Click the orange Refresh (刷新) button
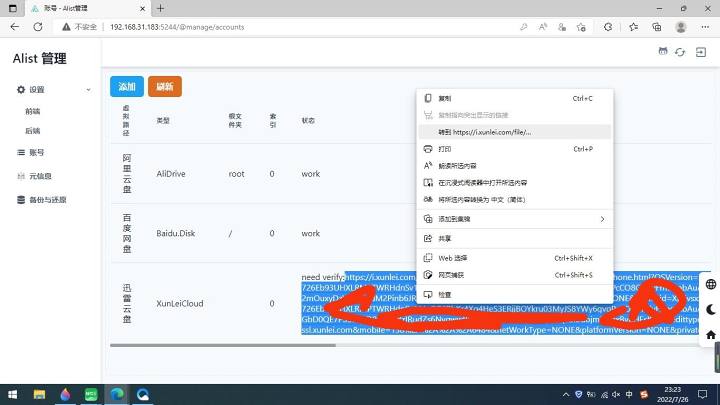 click(x=165, y=86)
